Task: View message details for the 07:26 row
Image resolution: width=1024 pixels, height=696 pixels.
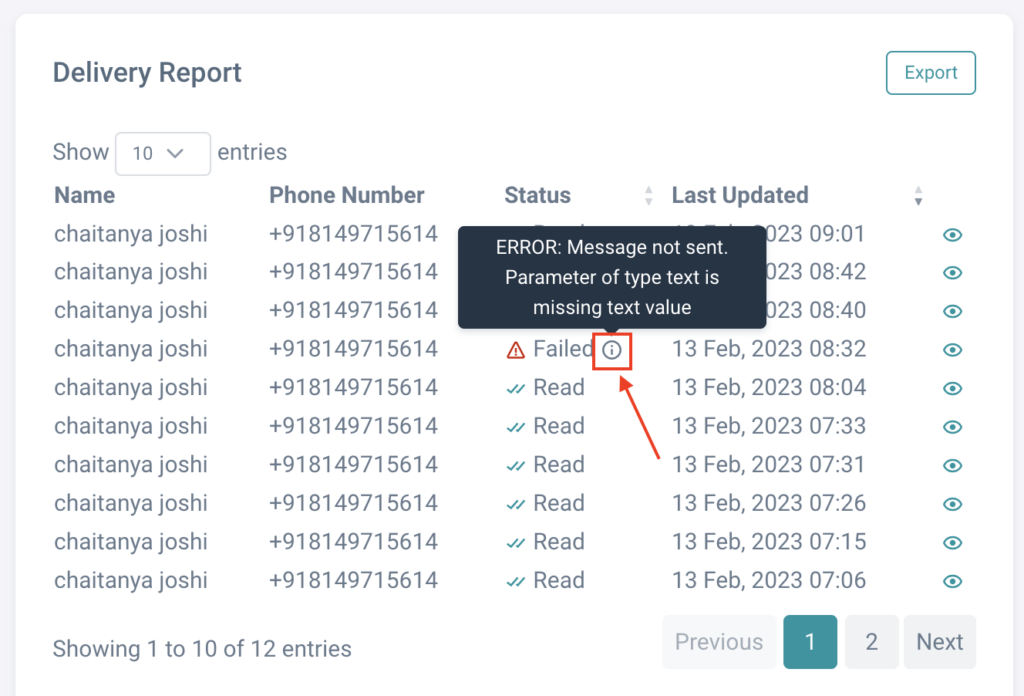Action: (x=952, y=504)
